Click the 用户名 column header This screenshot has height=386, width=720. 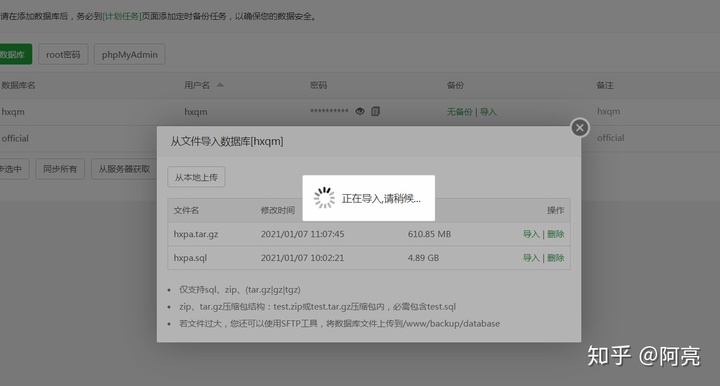coord(197,85)
